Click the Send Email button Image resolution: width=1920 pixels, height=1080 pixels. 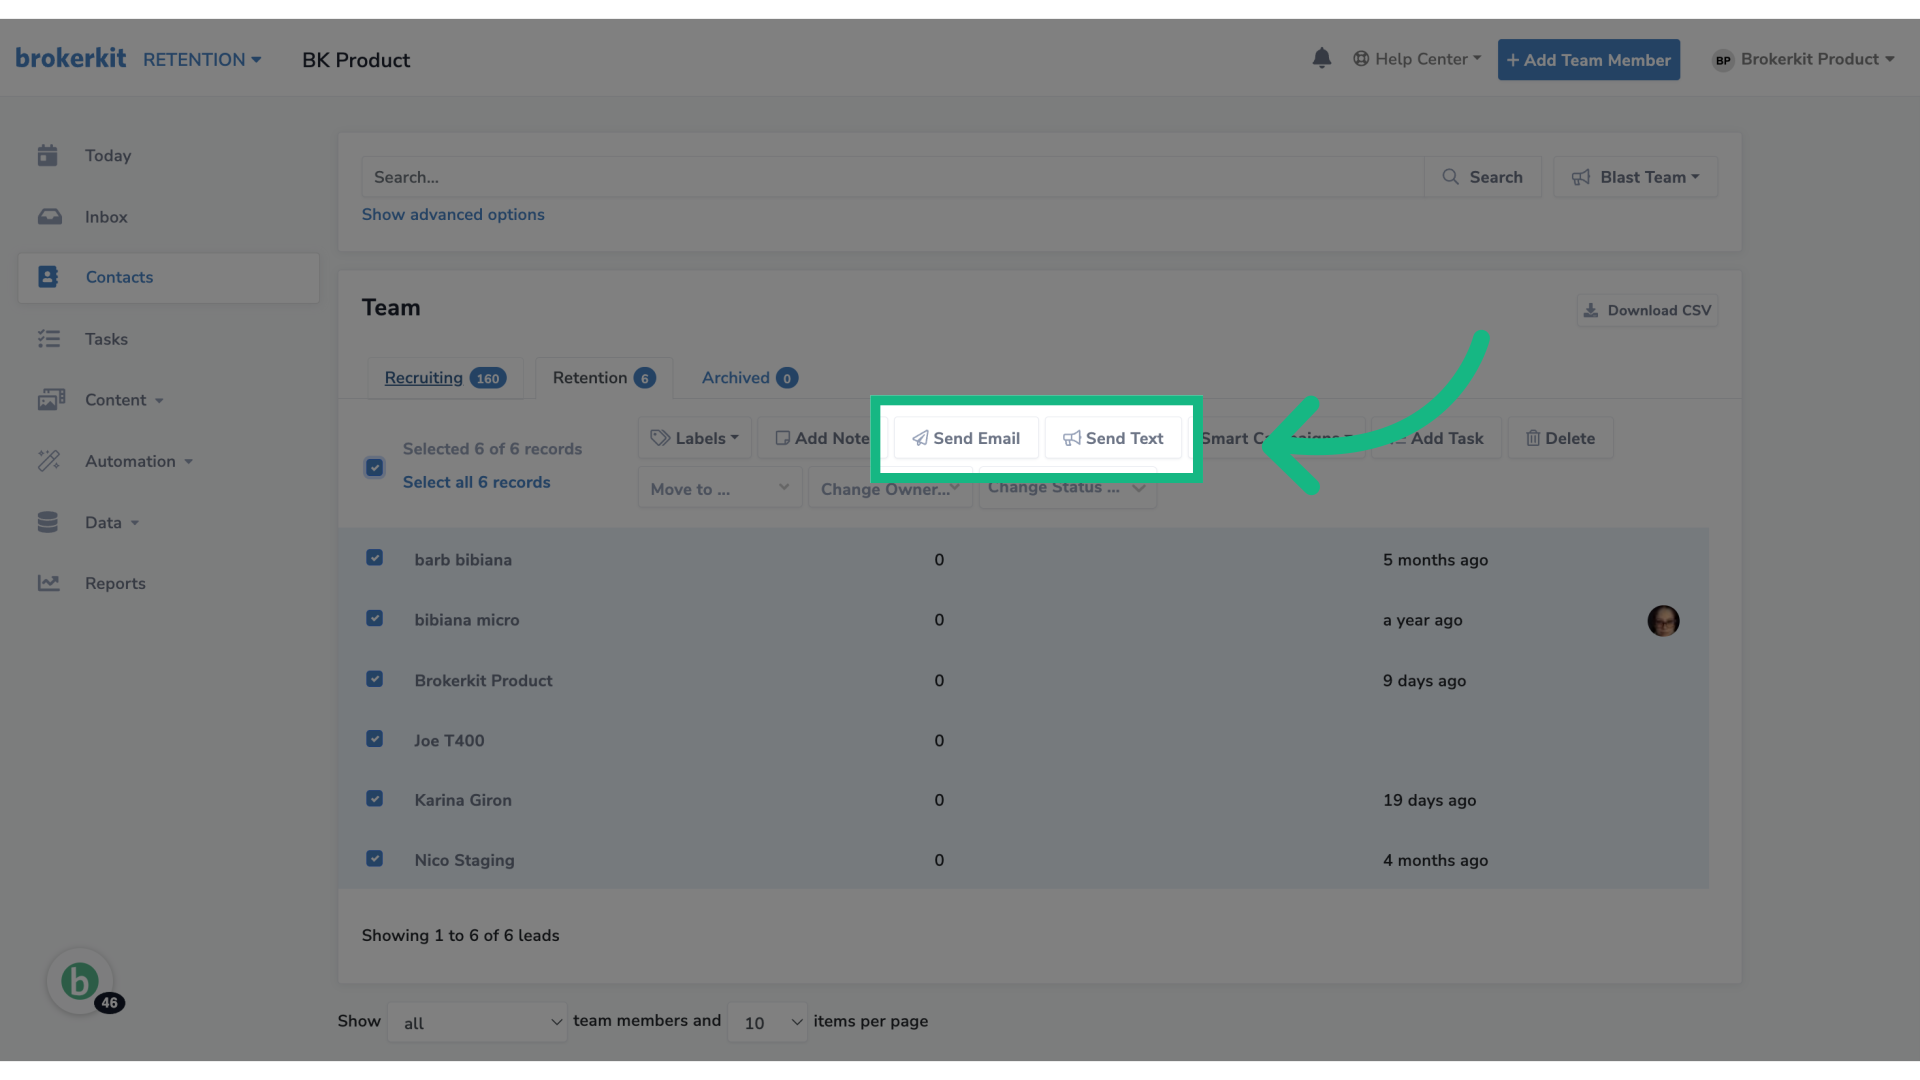click(966, 438)
